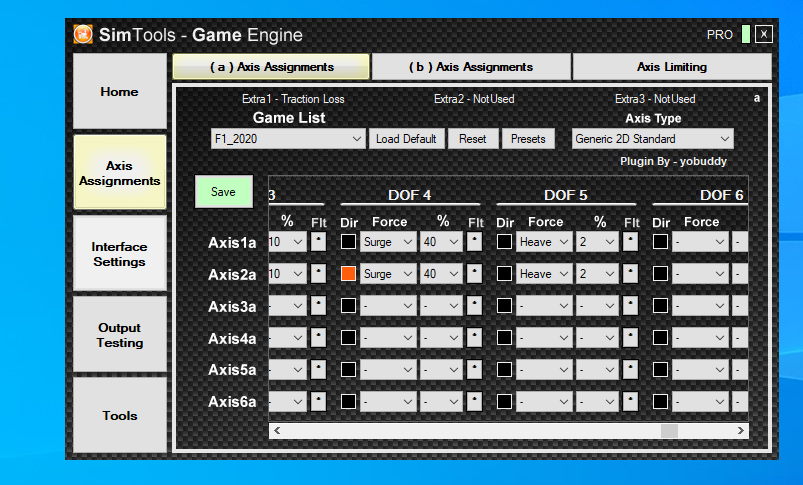
Task: Open Axis1a DOF 5 percent 2 dropdown
Action: tap(597, 242)
